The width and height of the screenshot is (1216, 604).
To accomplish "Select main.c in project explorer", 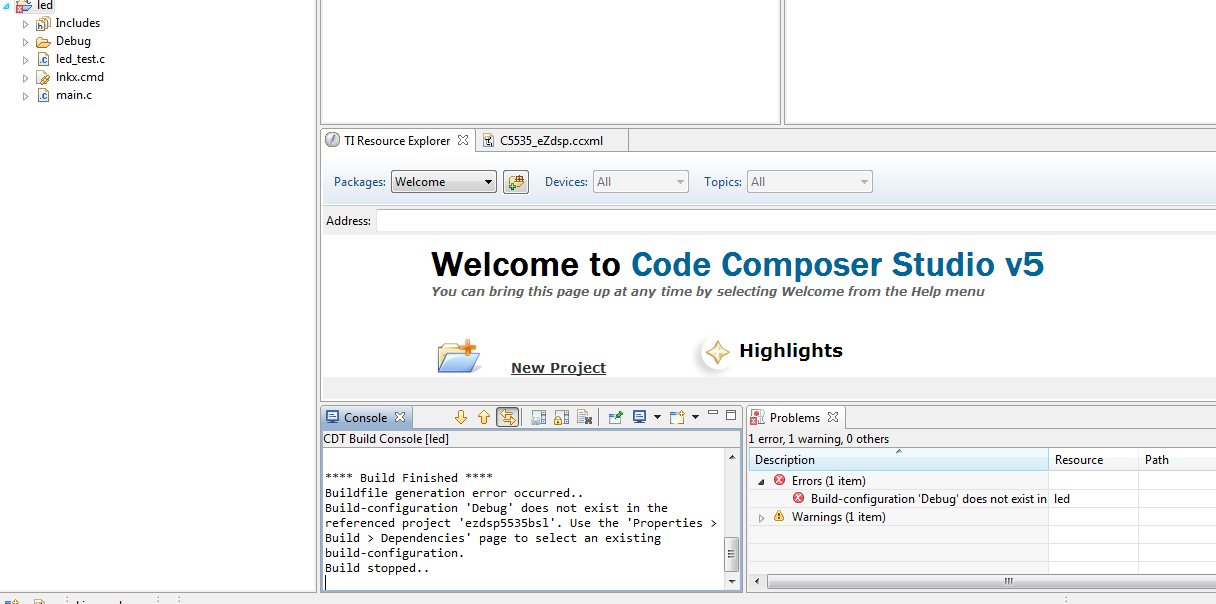I will point(74,95).
